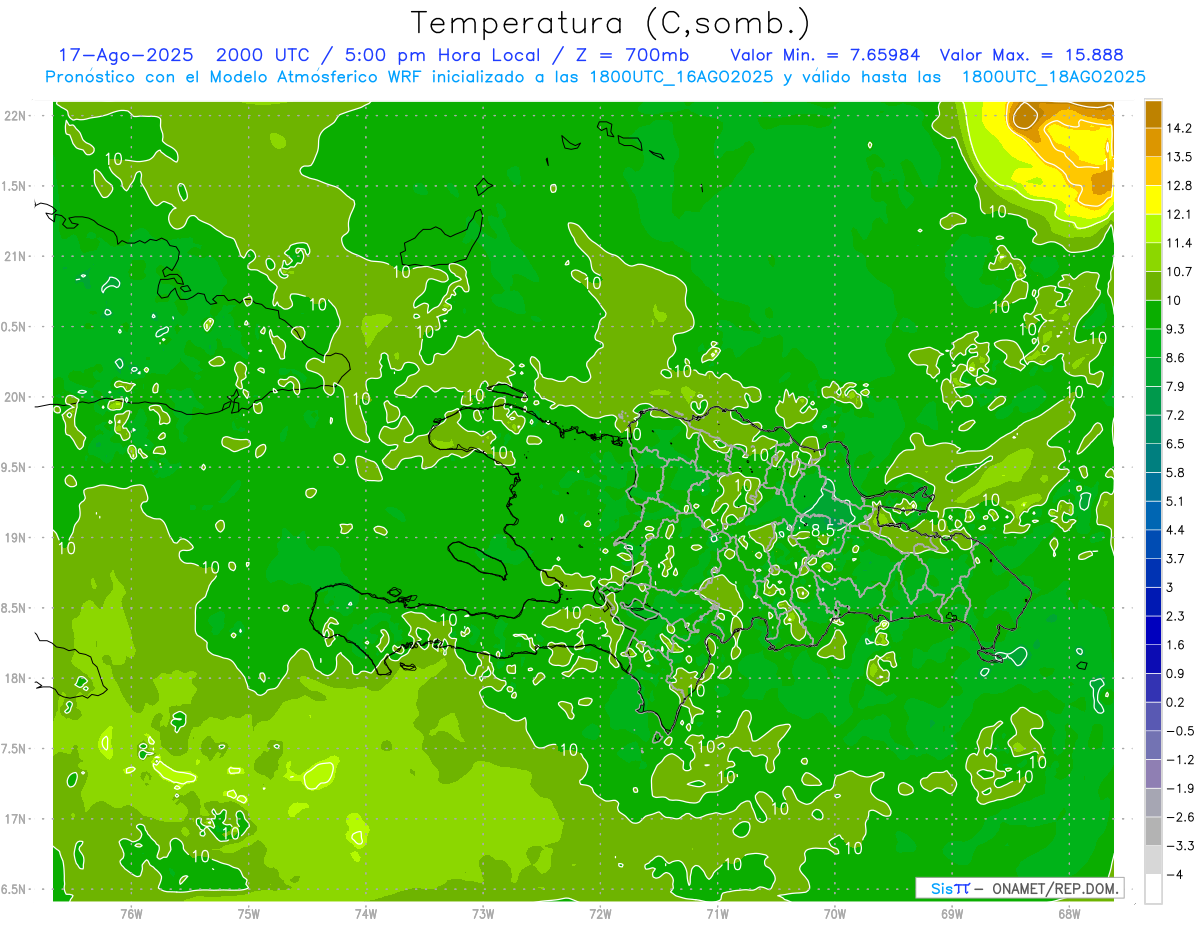1200x927 pixels.
Task: Click the '75W' longitude axis label
Action: point(249,914)
